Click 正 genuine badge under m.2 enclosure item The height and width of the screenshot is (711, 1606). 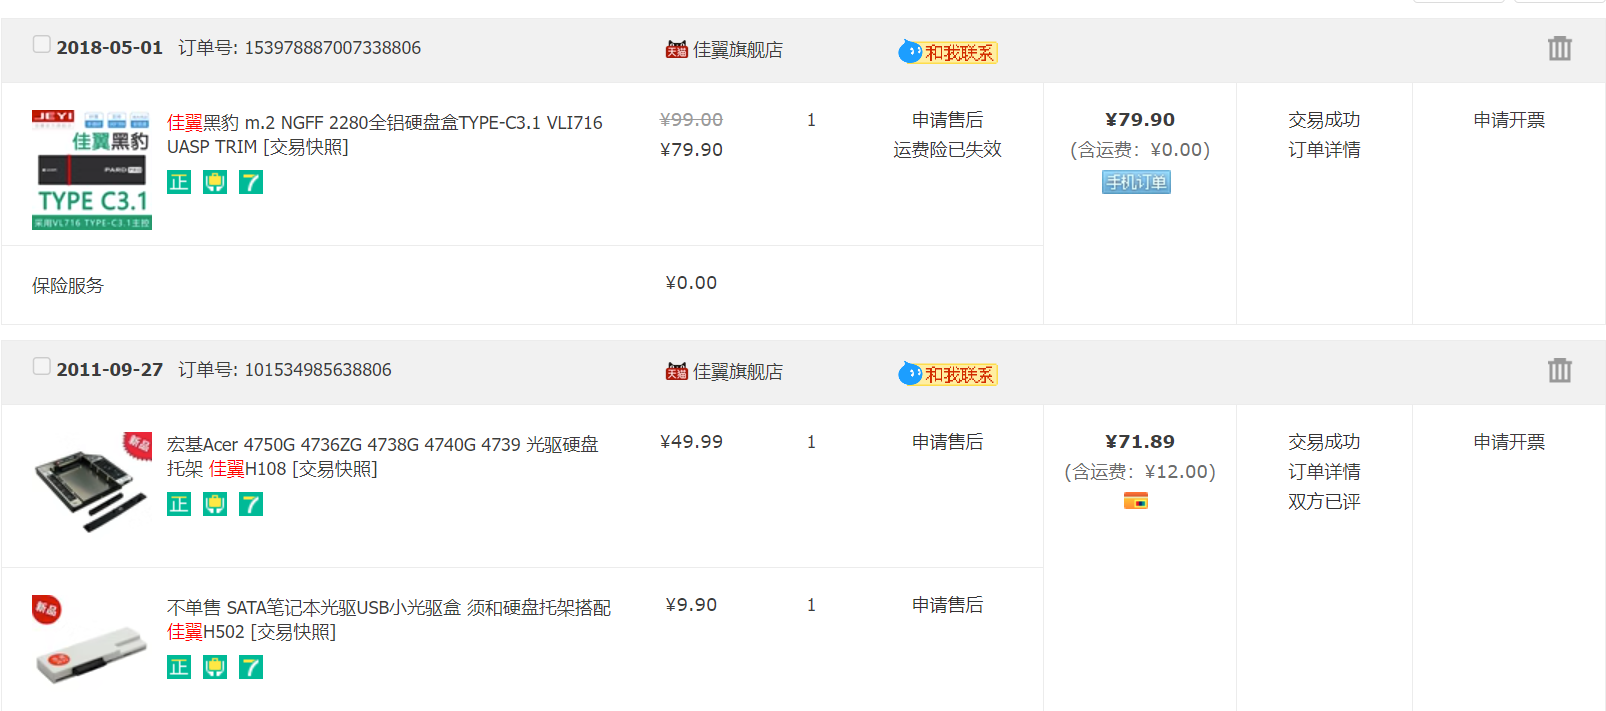pos(179,182)
